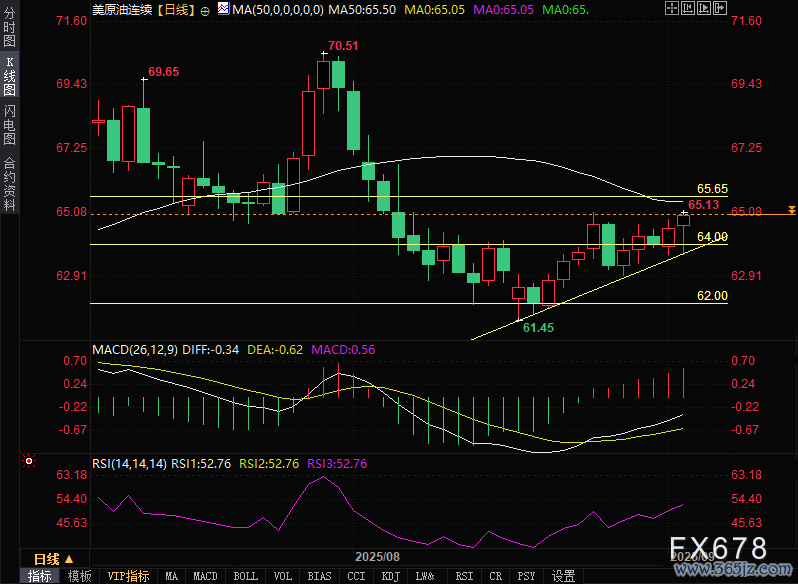
Task: Toggle the VOL indicator button
Action: [283, 576]
